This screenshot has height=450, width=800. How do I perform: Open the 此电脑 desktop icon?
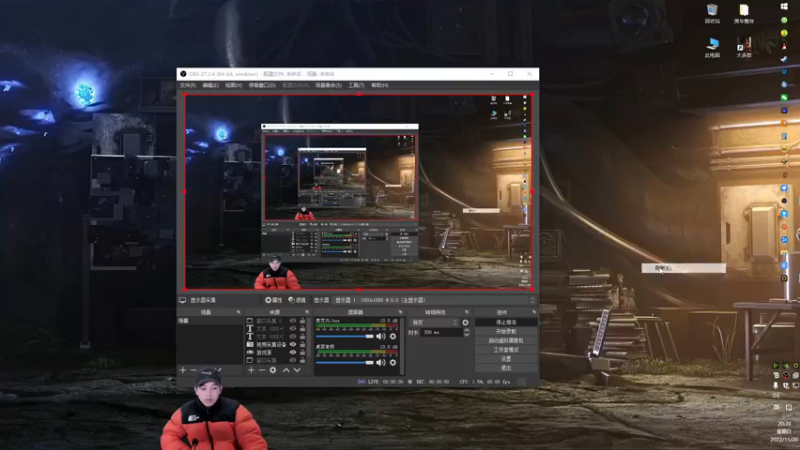coord(712,47)
